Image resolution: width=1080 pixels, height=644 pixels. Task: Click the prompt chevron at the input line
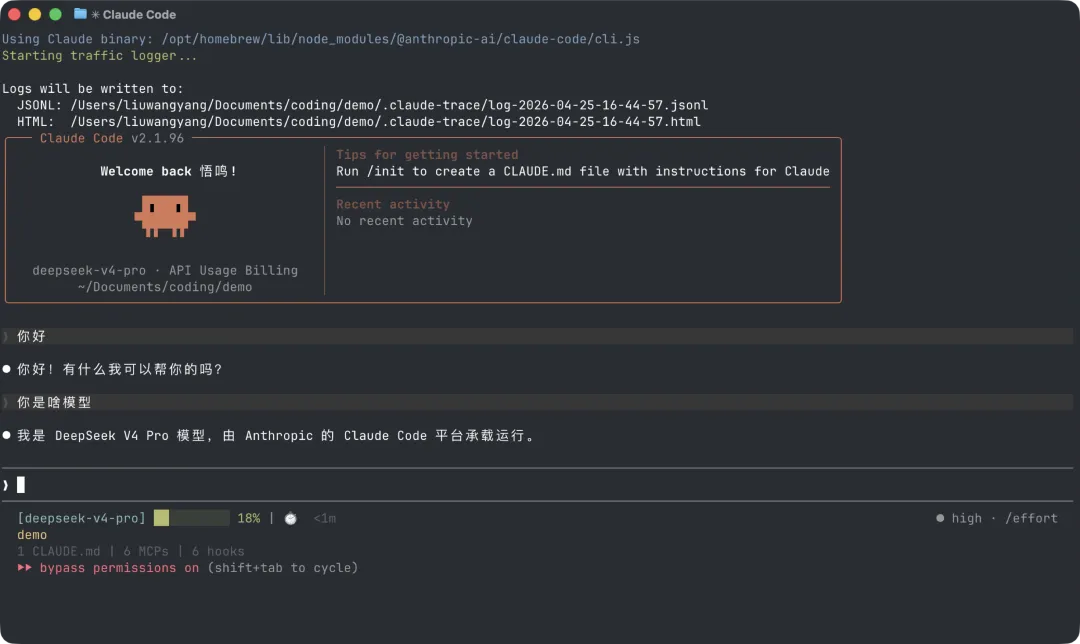(x=6, y=485)
